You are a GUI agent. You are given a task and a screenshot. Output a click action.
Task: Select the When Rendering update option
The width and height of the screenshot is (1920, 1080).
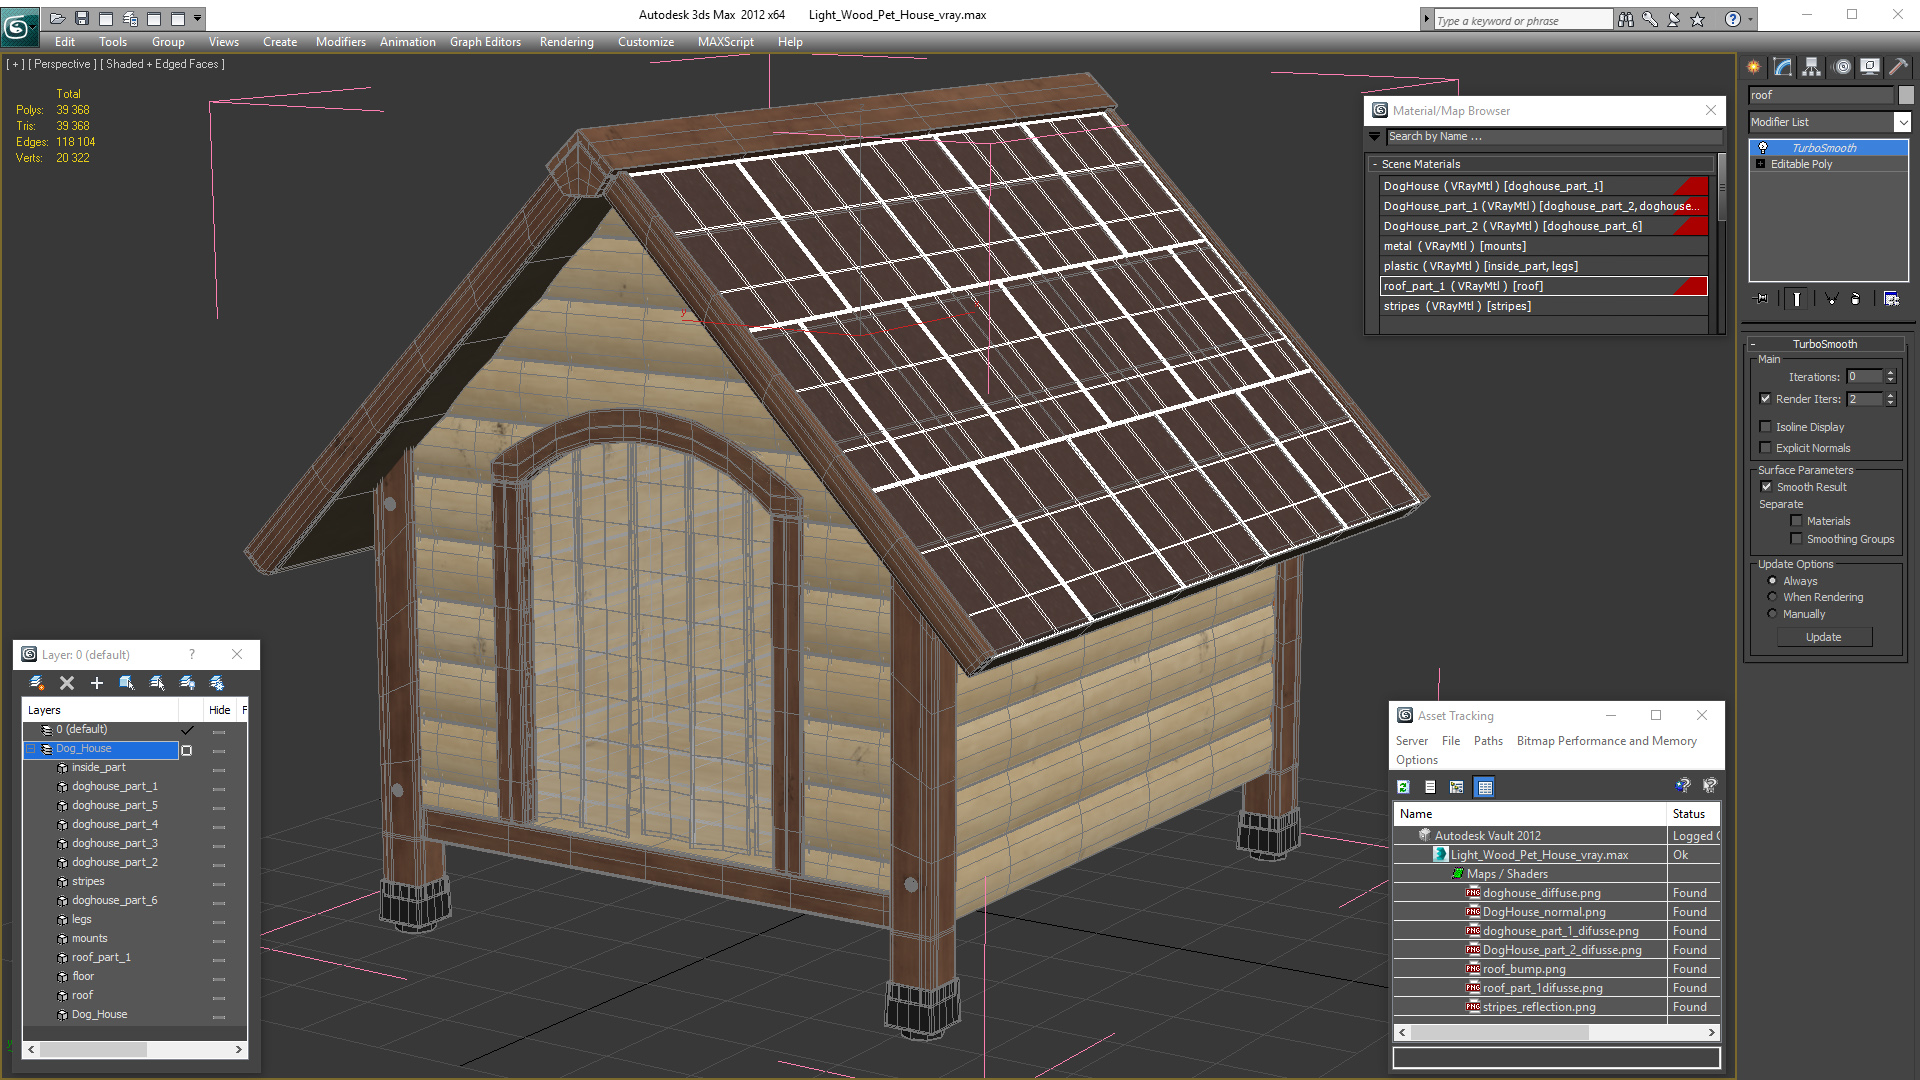click(x=1773, y=597)
